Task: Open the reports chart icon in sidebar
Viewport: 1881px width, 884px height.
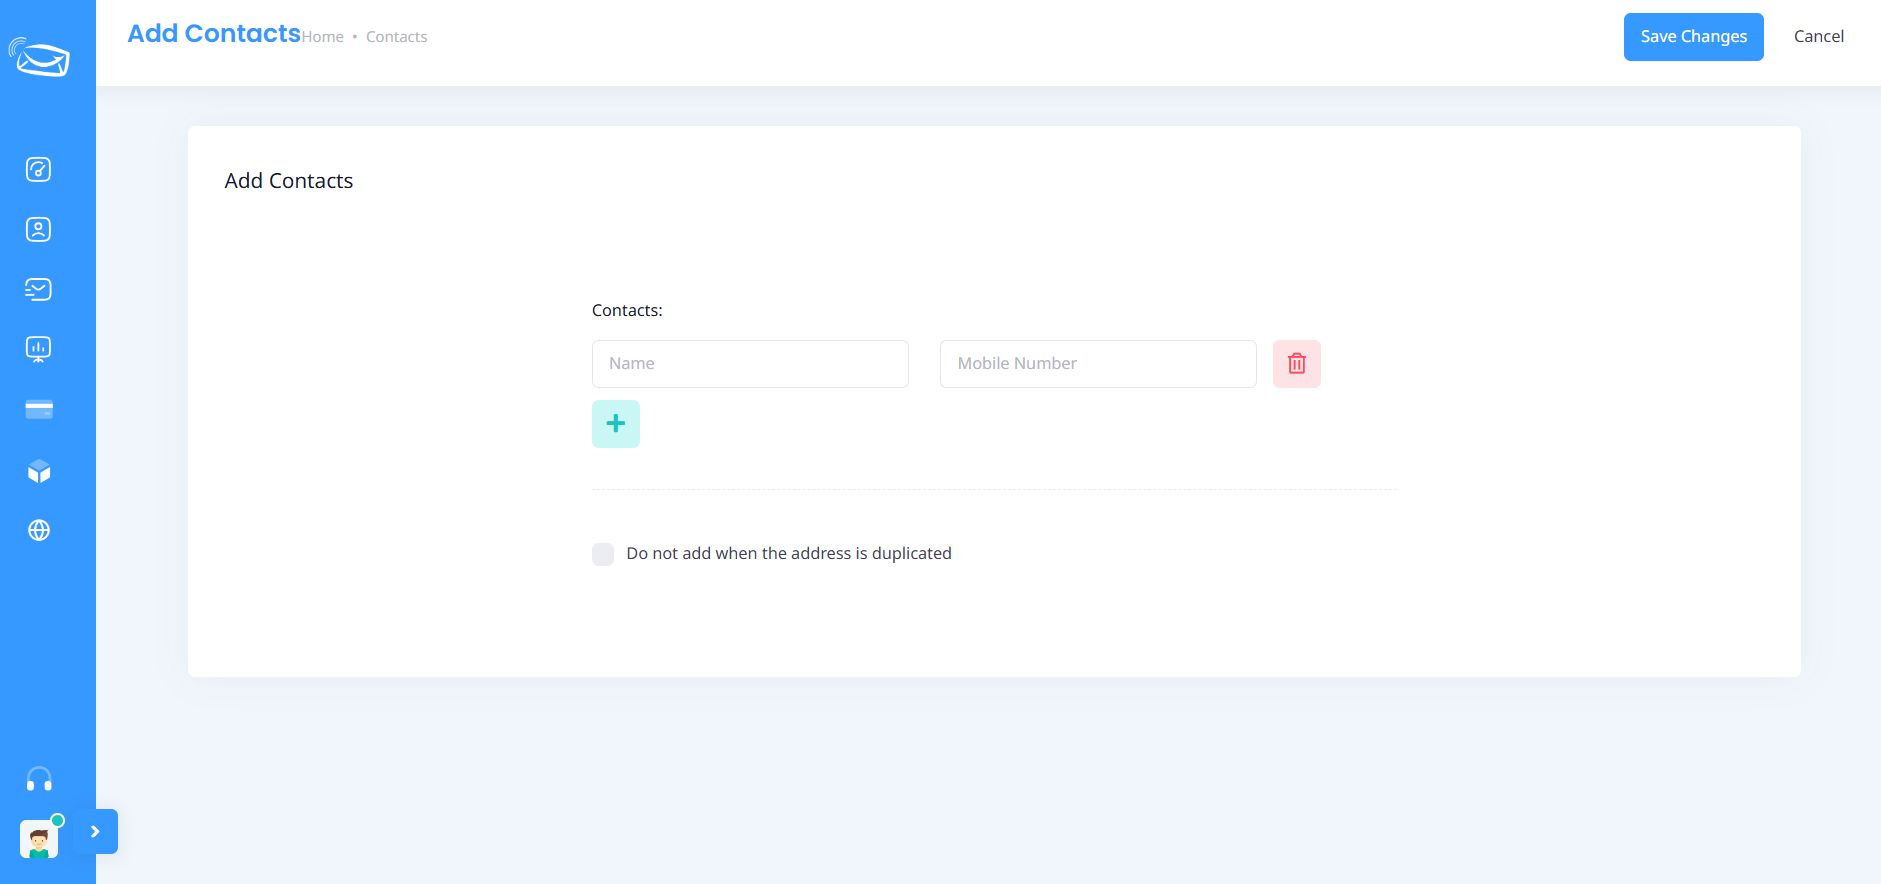Action: (39, 349)
